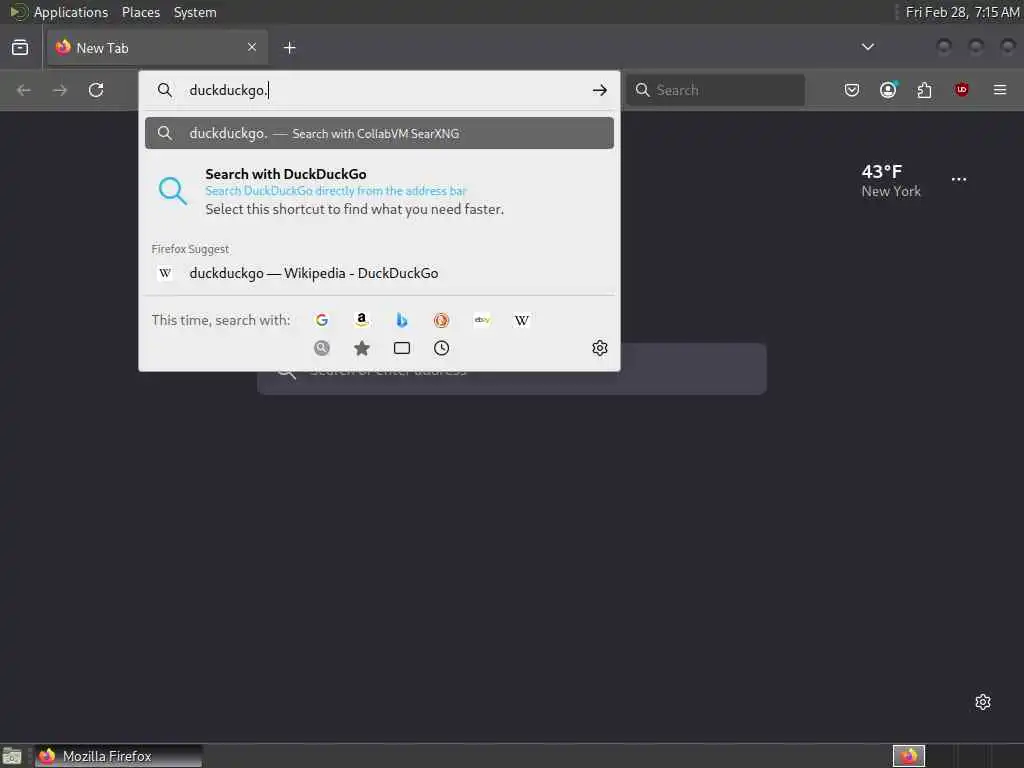Click the date and time clock in panel

point(962,12)
